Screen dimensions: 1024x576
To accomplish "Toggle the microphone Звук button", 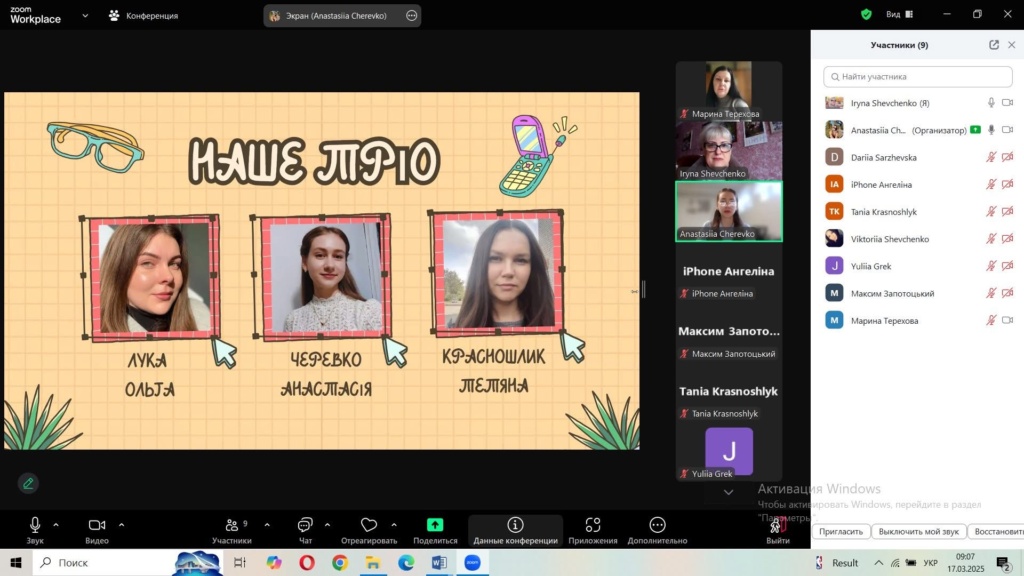I will coord(35,530).
